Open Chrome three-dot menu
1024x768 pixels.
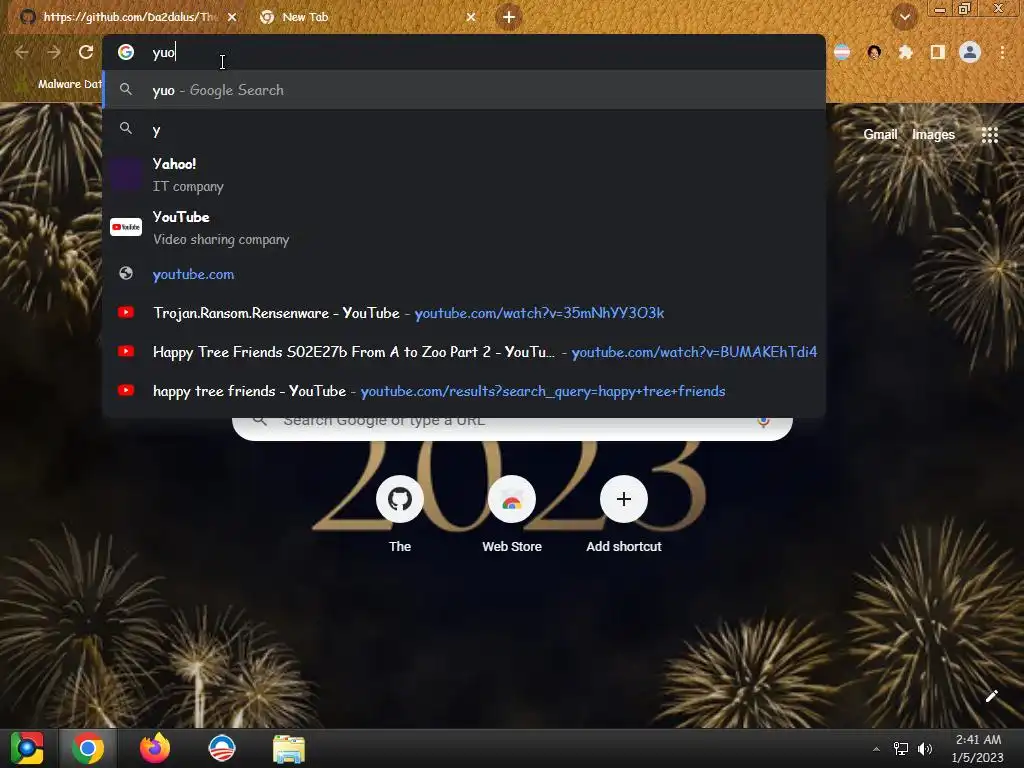point(1002,52)
